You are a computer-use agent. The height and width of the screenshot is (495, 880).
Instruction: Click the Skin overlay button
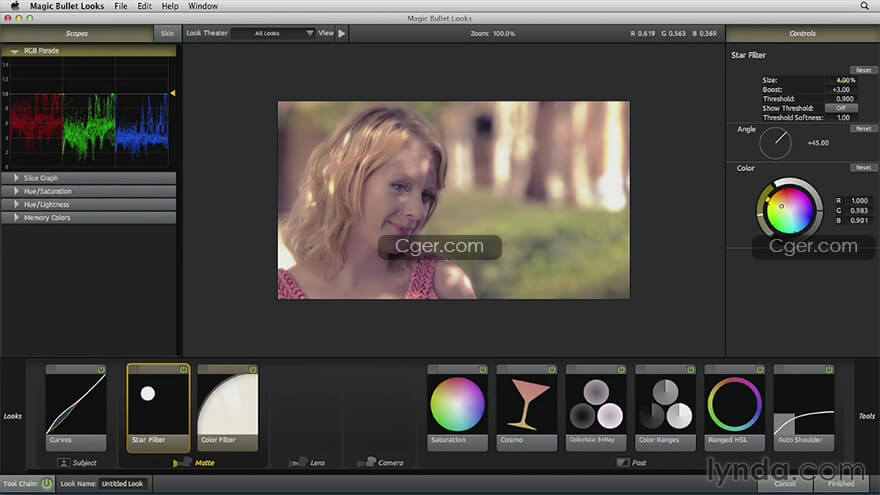click(x=167, y=34)
